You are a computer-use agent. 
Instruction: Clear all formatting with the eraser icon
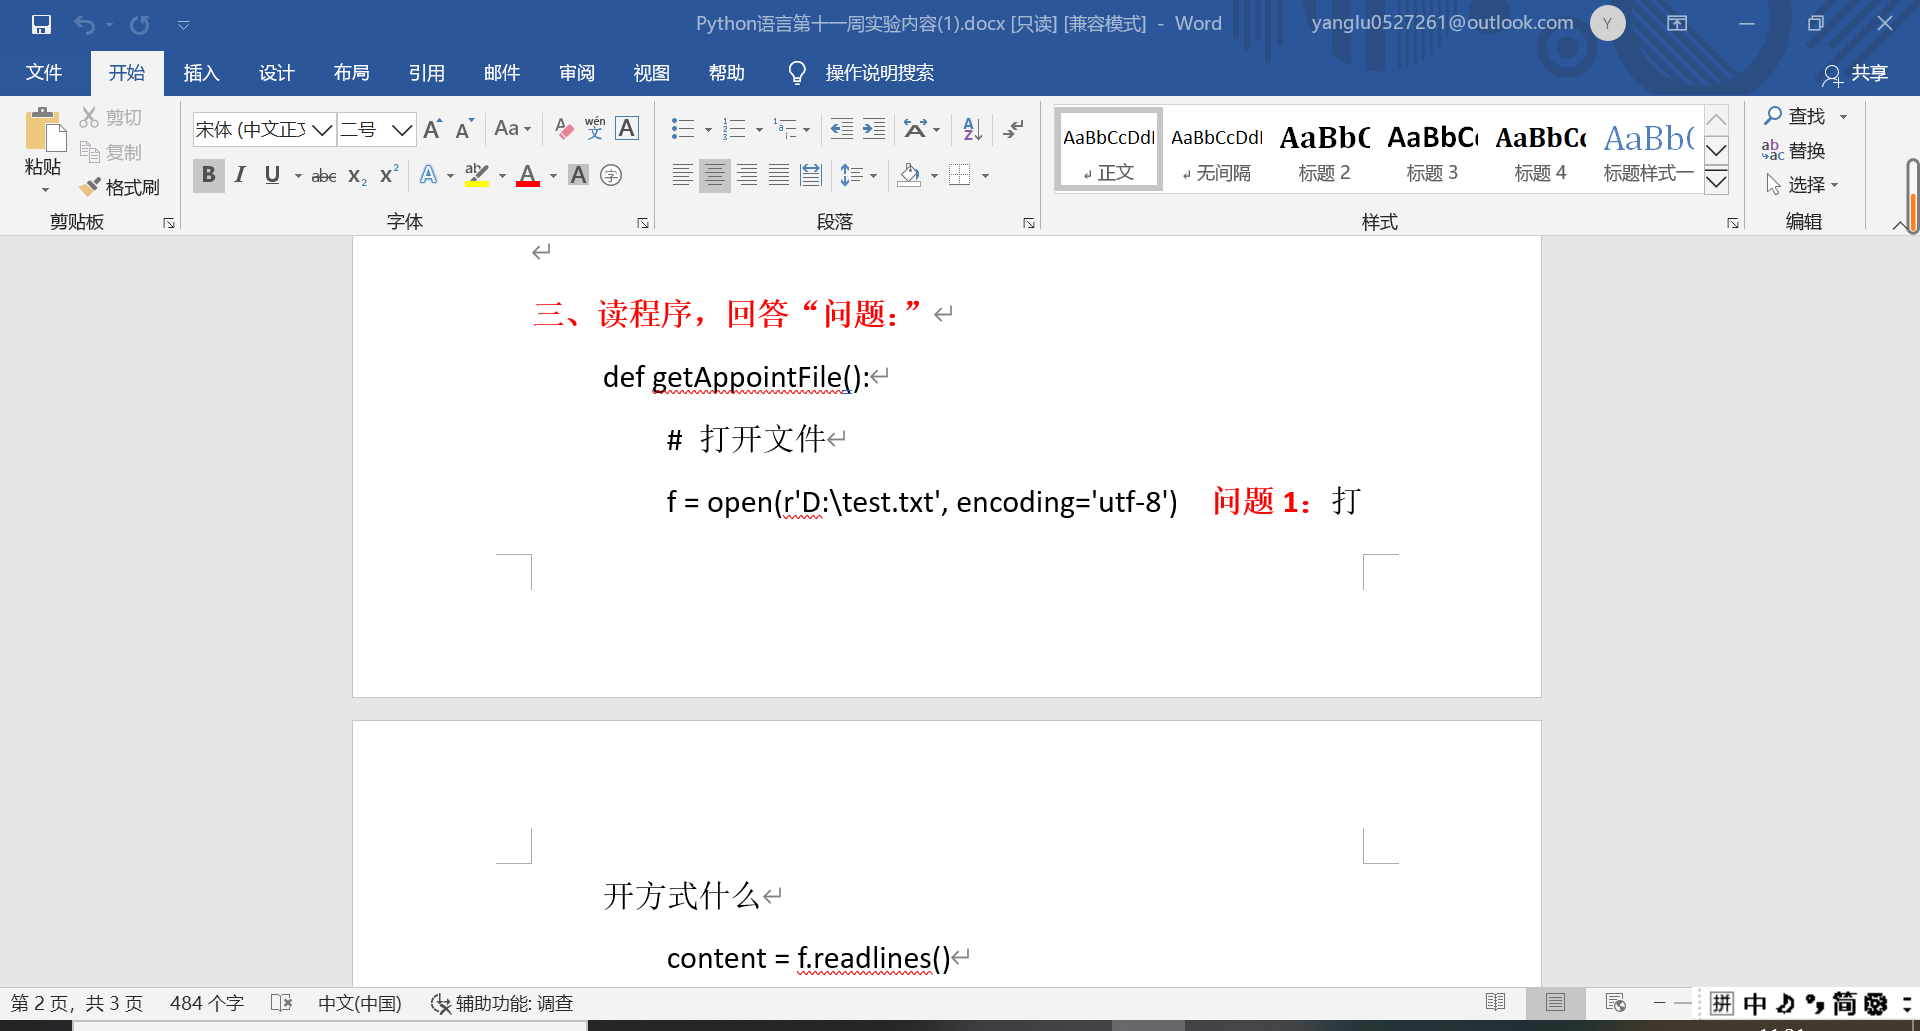564,129
